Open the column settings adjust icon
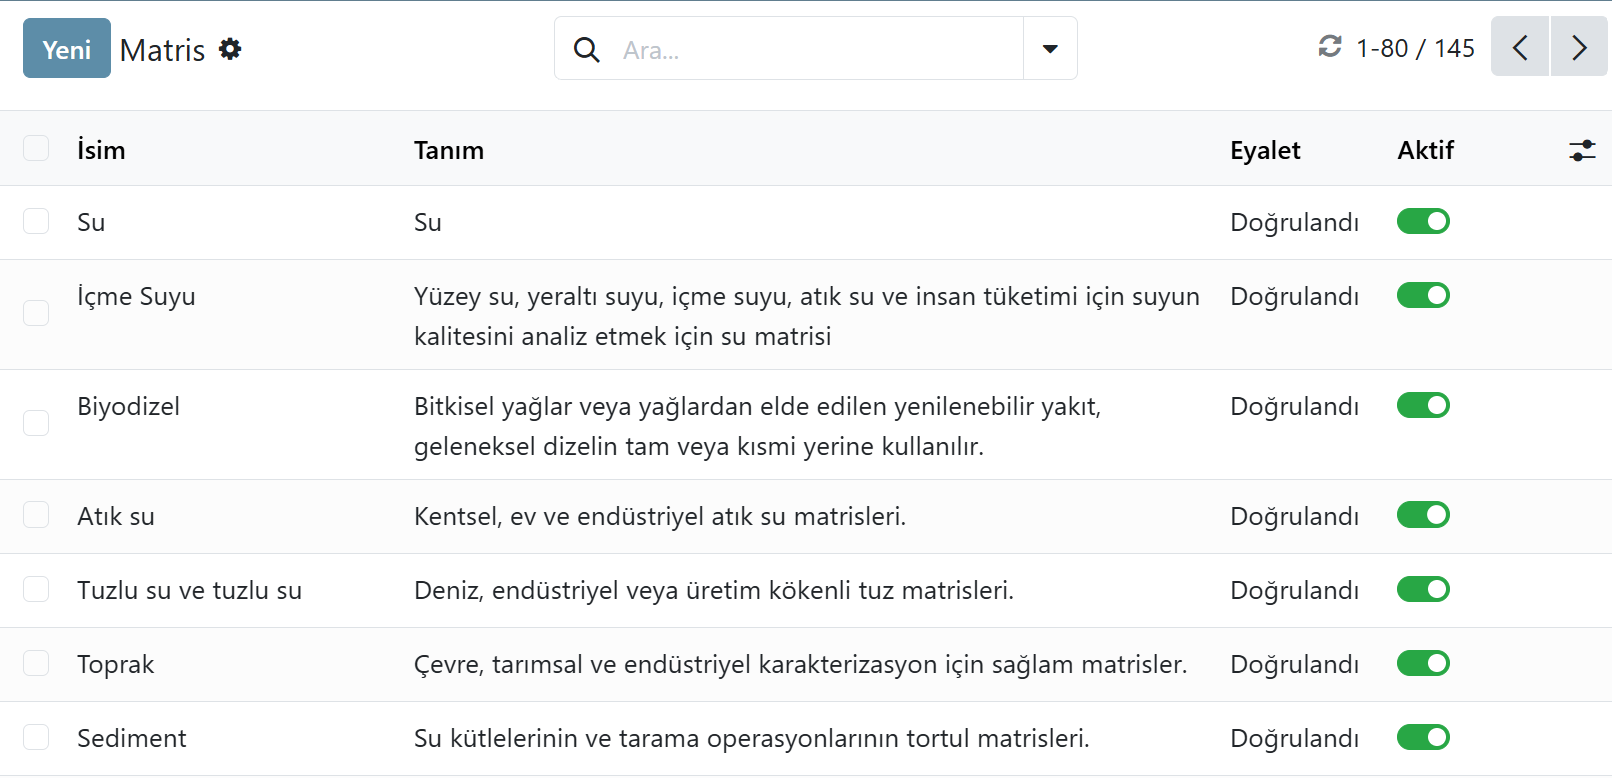Viewport: 1612px width, 778px height. pyautogui.click(x=1582, y=150)
